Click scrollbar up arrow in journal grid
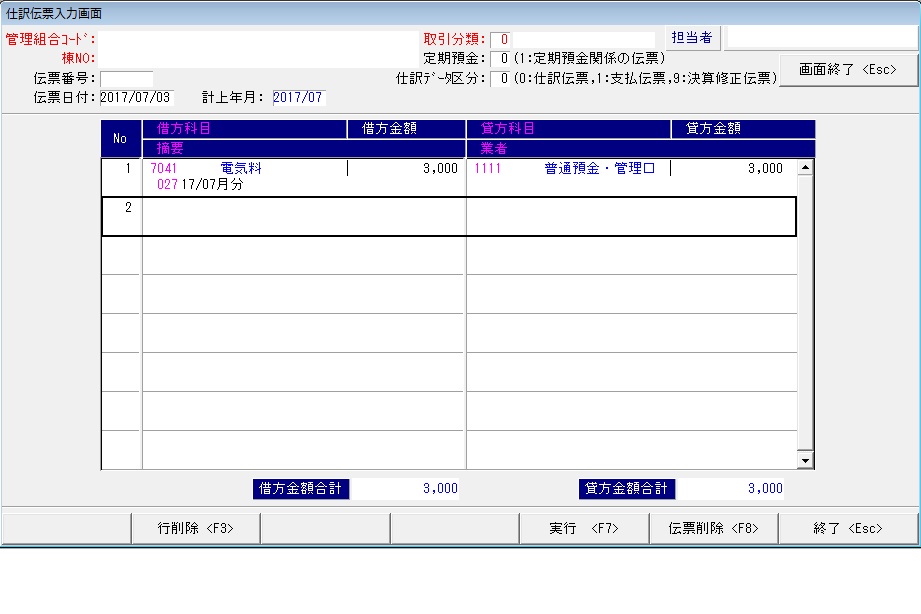 click(805, 167)
